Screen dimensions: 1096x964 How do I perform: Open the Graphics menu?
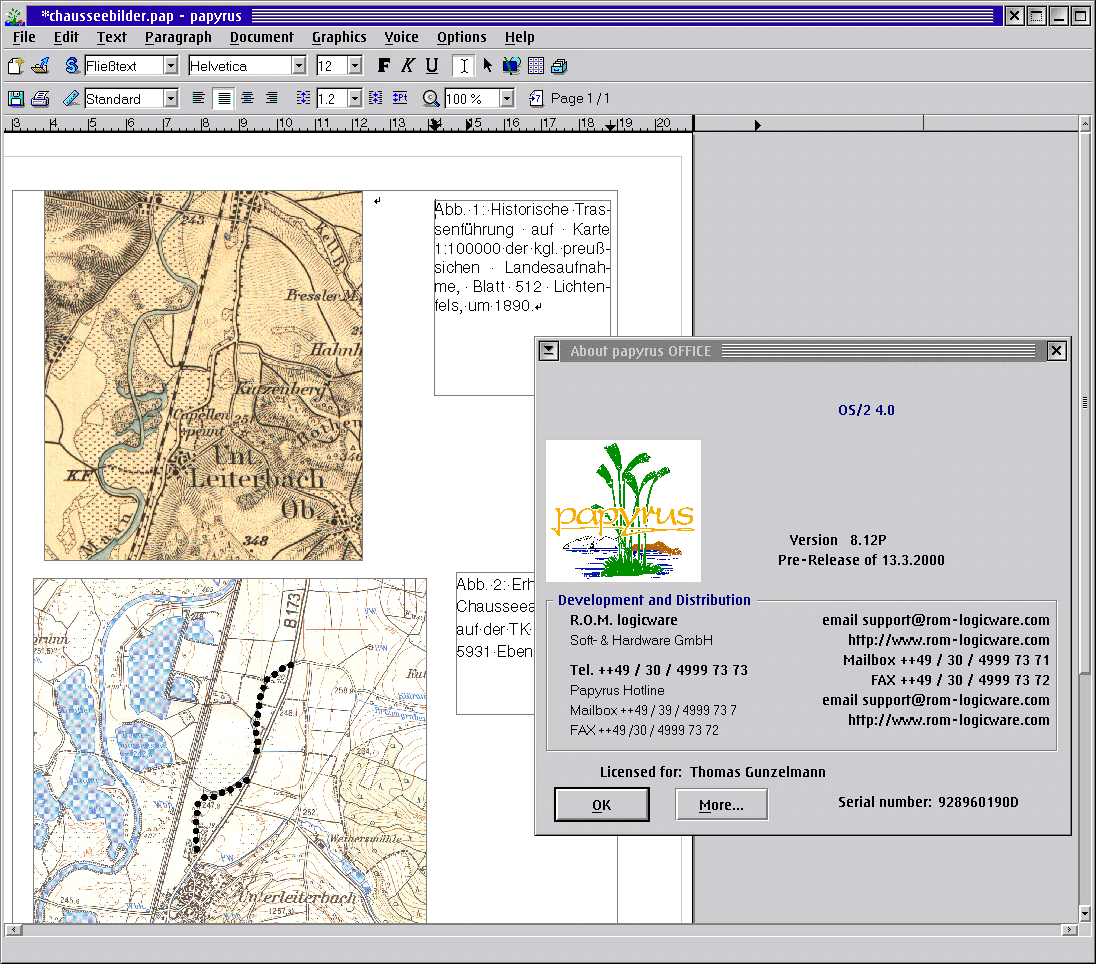coord(339,37)
